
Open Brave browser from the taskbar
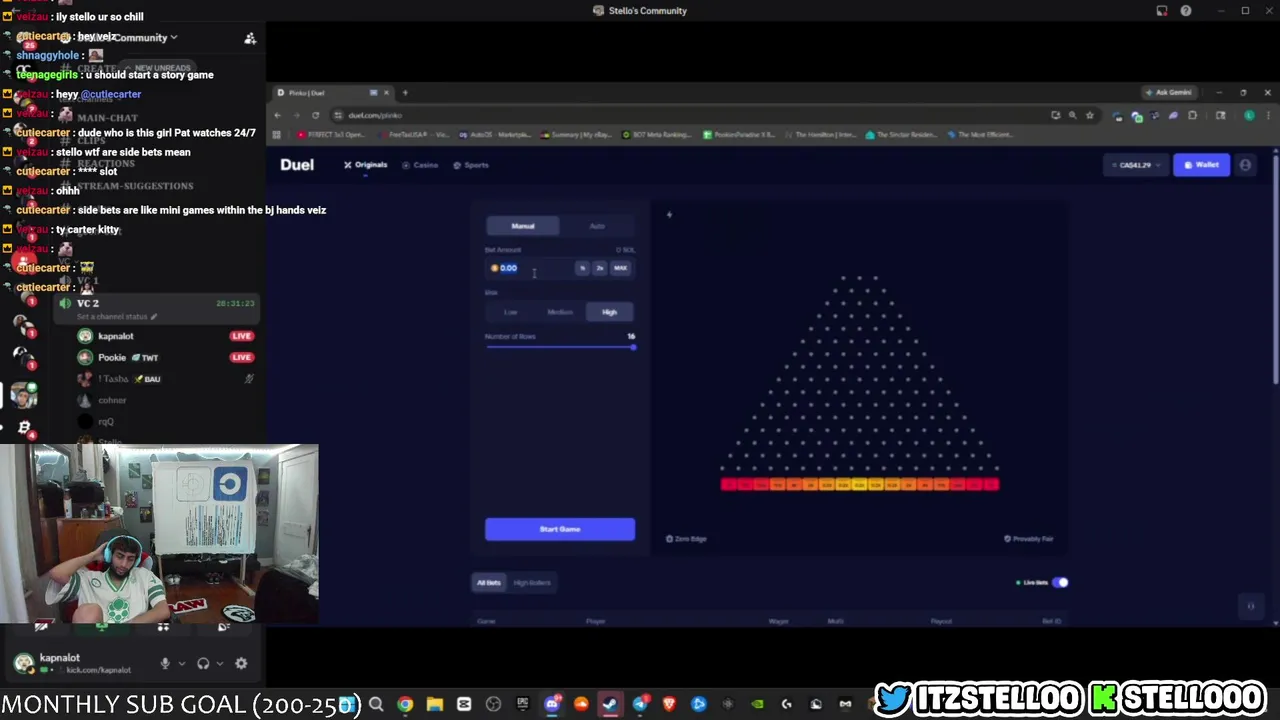coord(669,705)
